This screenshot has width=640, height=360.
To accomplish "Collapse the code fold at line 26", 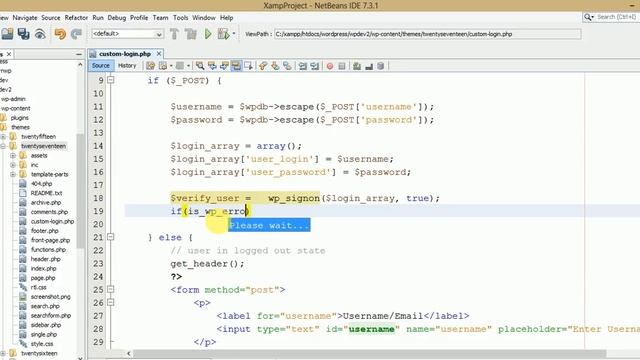I will click(x=111, y=302).
